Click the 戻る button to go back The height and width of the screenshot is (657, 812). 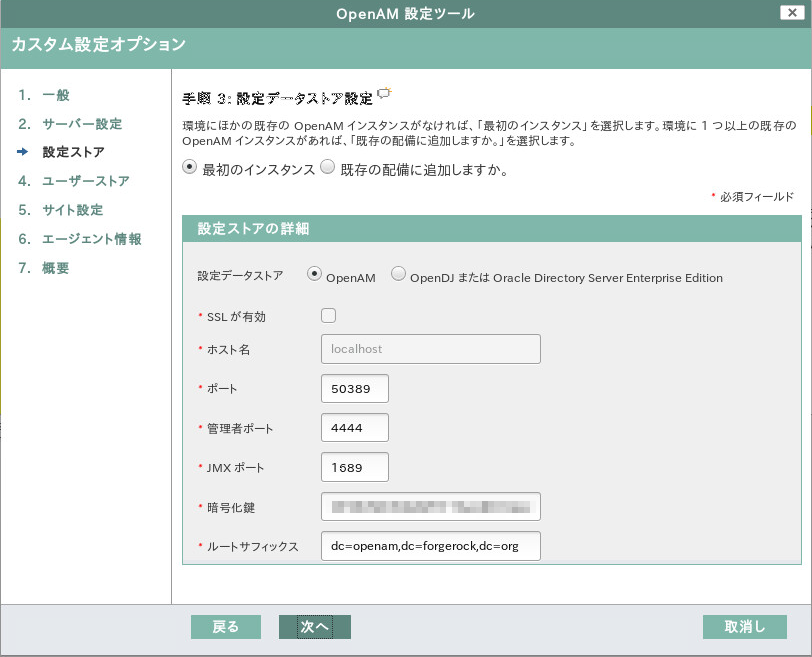[x=225, y=627]
